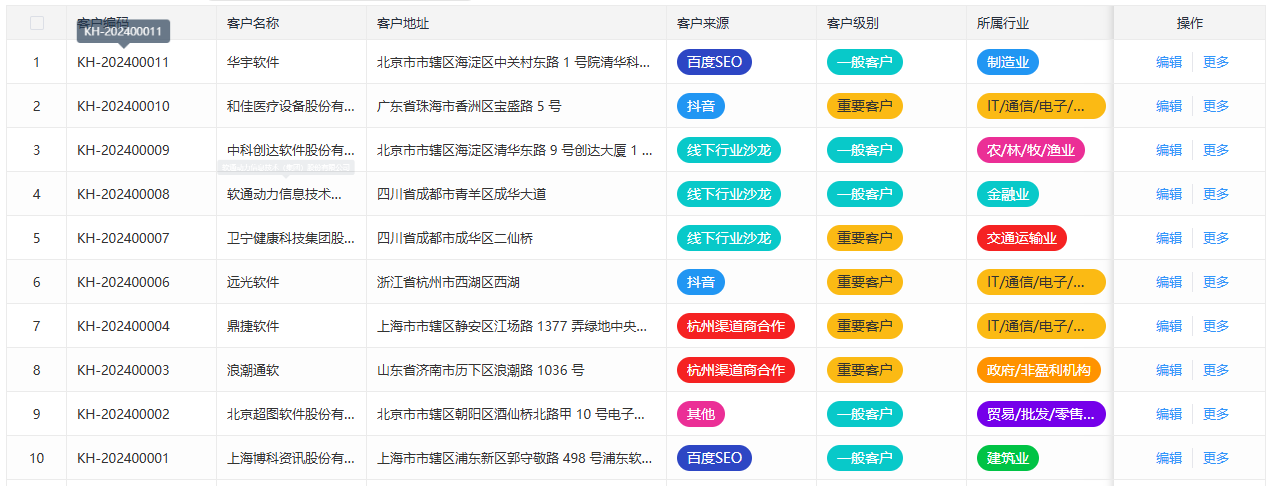Click the 农/林/牧/渔业 industry tag
The image size is (1269, 486).
click(1030, 150)
